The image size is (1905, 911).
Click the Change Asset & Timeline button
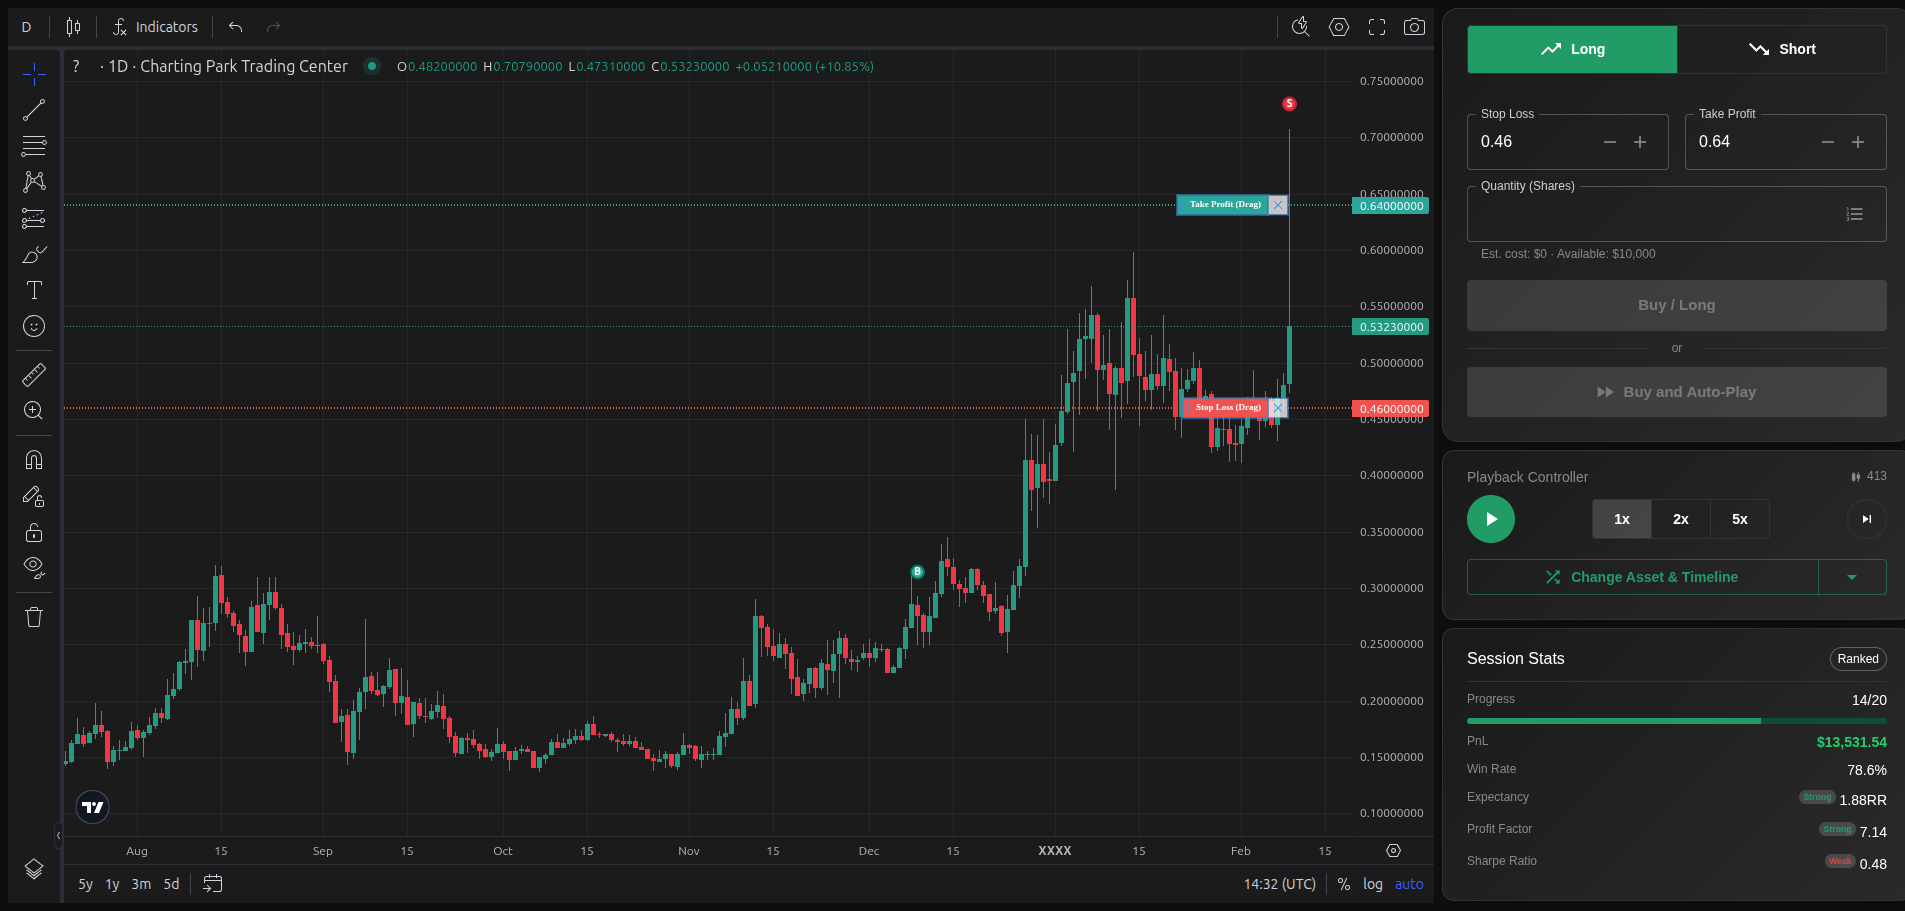[1642, 577]
